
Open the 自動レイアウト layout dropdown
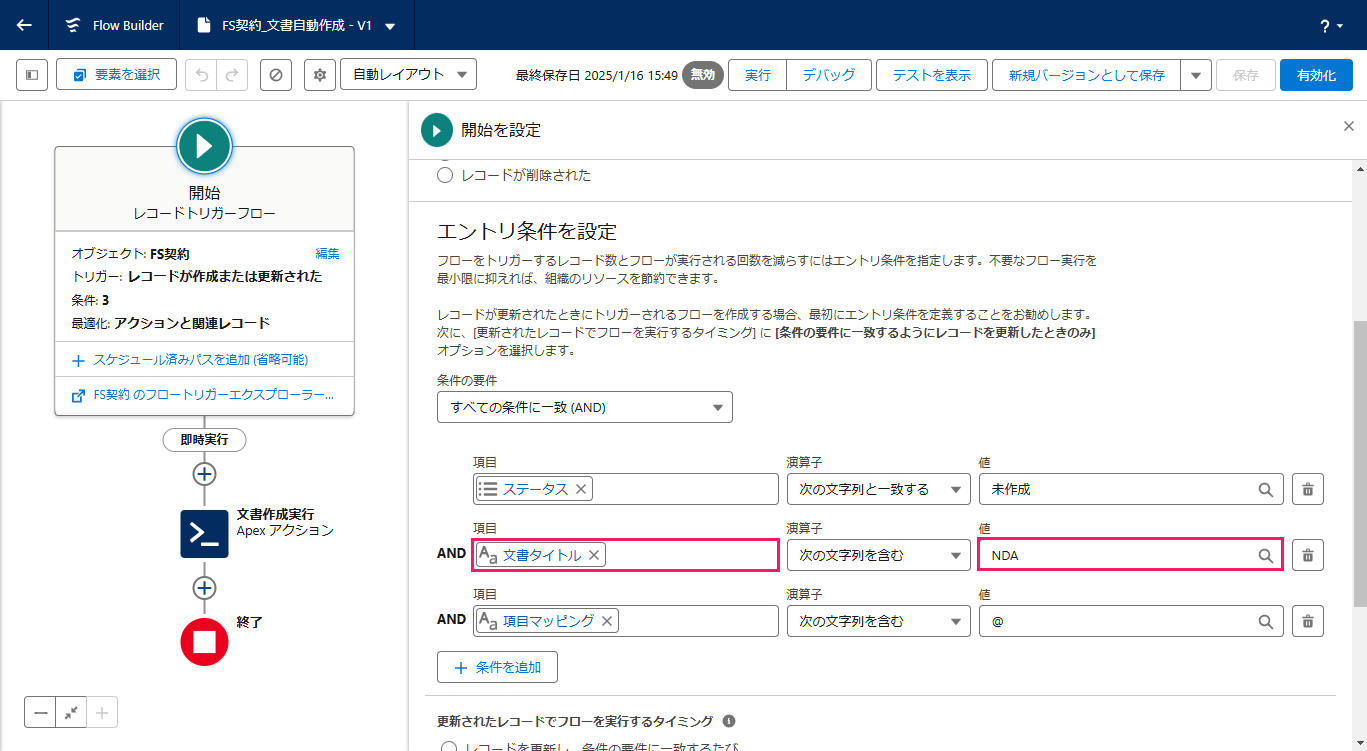[x=408, y=75]
